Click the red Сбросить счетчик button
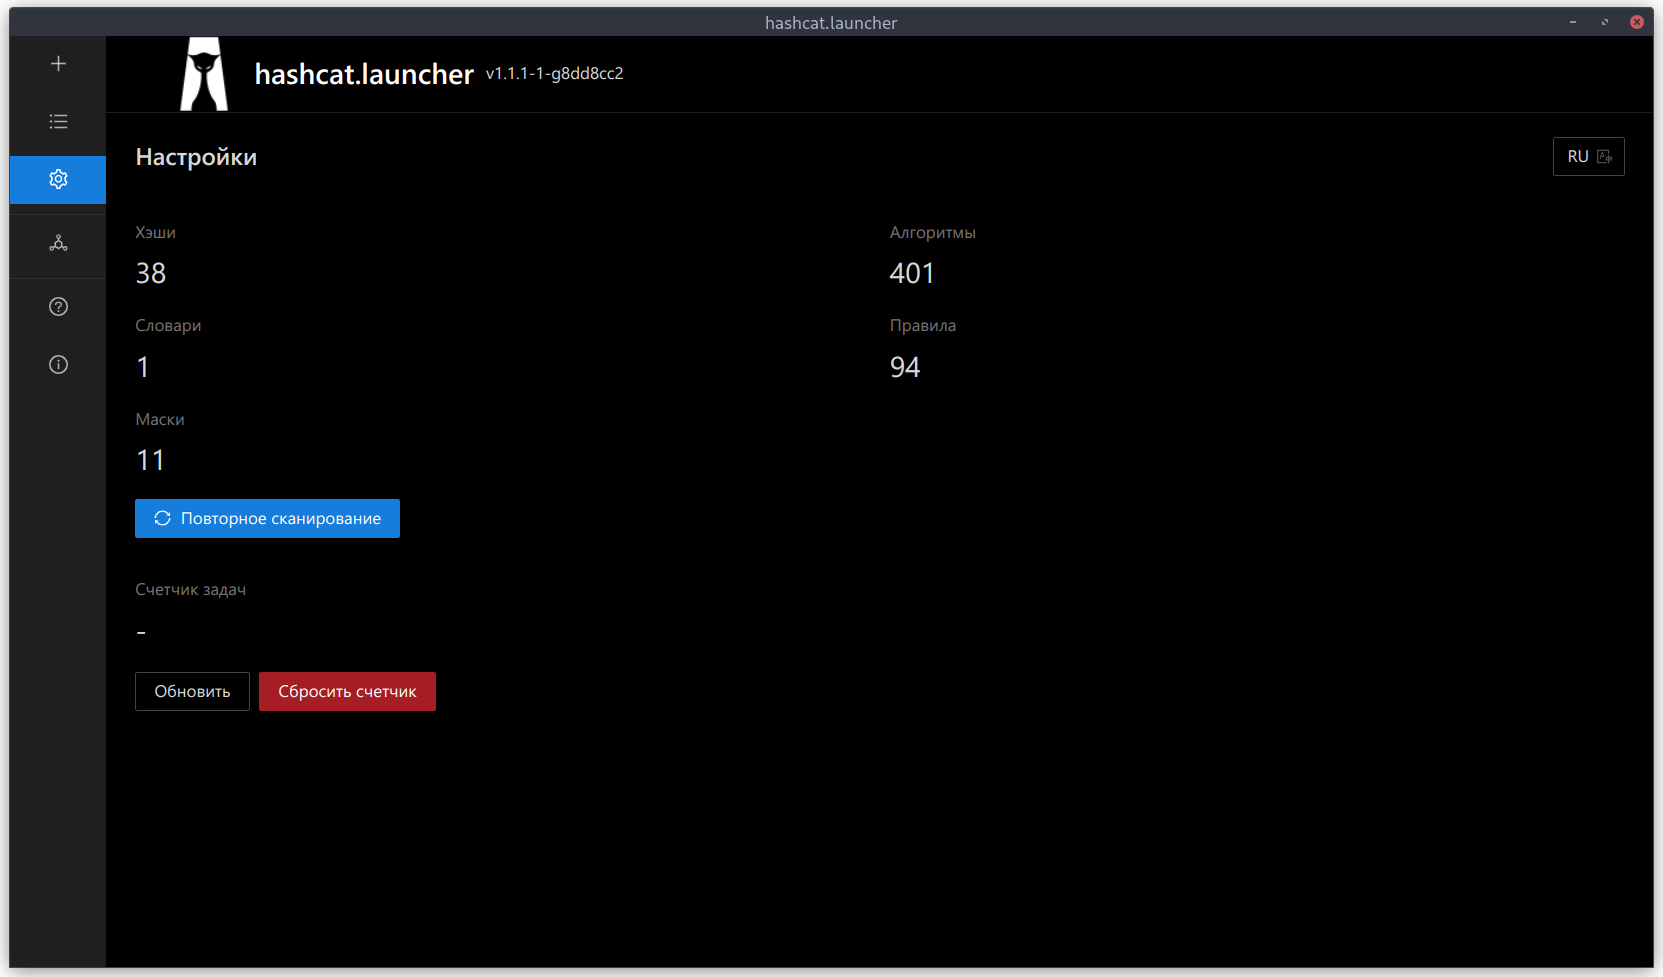 347,692
